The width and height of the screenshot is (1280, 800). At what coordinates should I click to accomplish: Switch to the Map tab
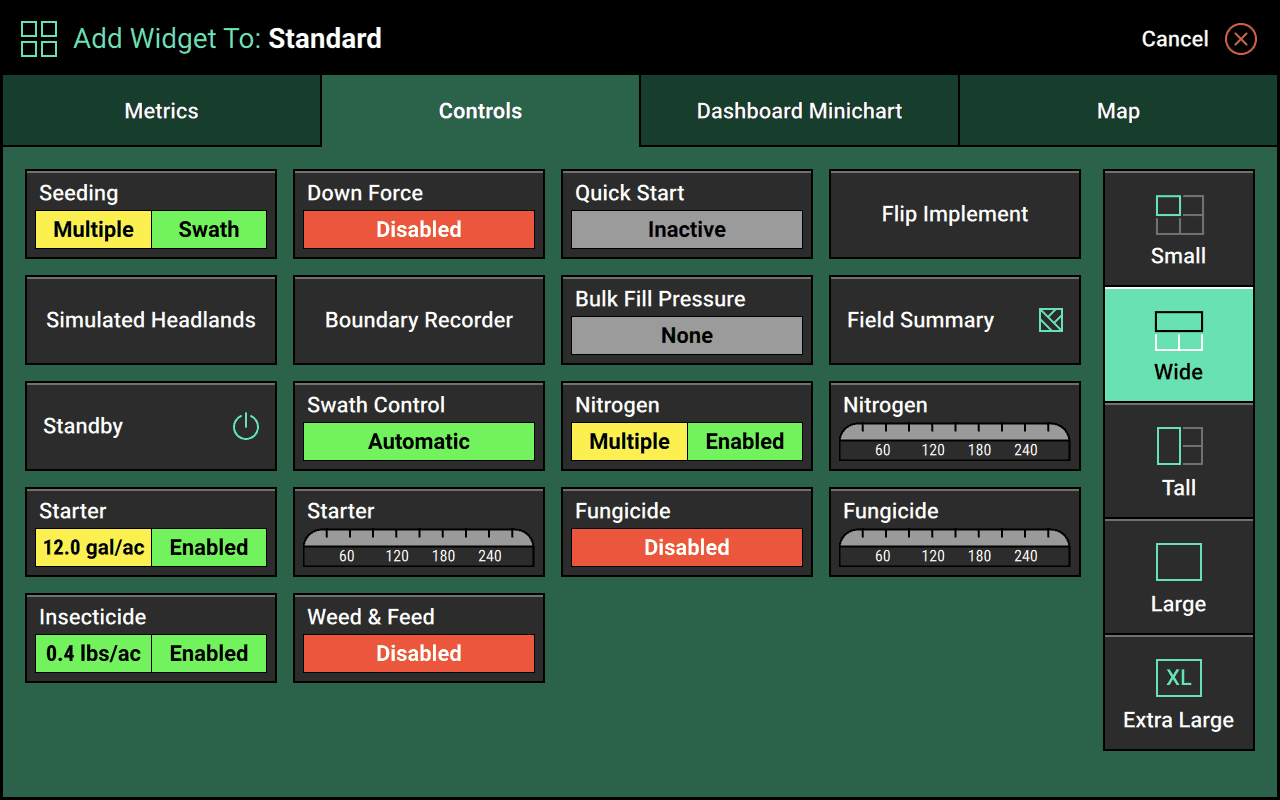(x=1118, y=111)
